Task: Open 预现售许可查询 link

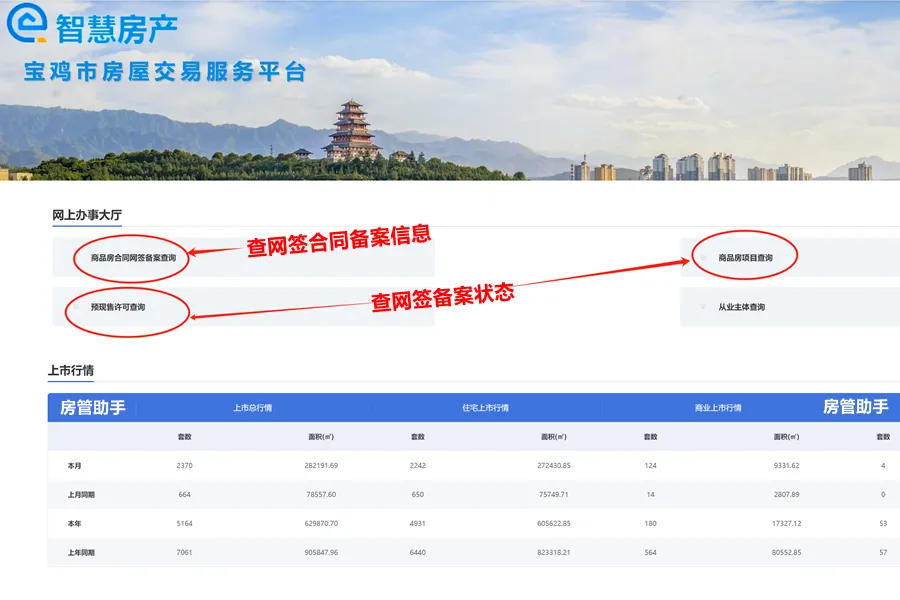Action: pos(117,307)
